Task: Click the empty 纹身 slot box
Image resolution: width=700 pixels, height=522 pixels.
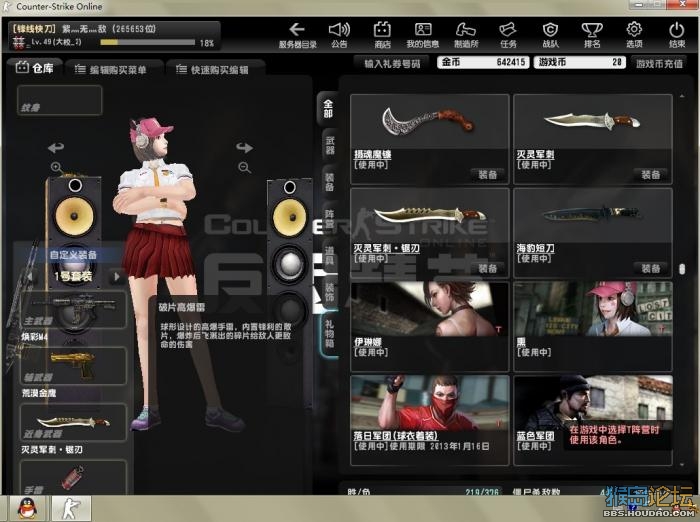Action: click(x=59, y=100)
